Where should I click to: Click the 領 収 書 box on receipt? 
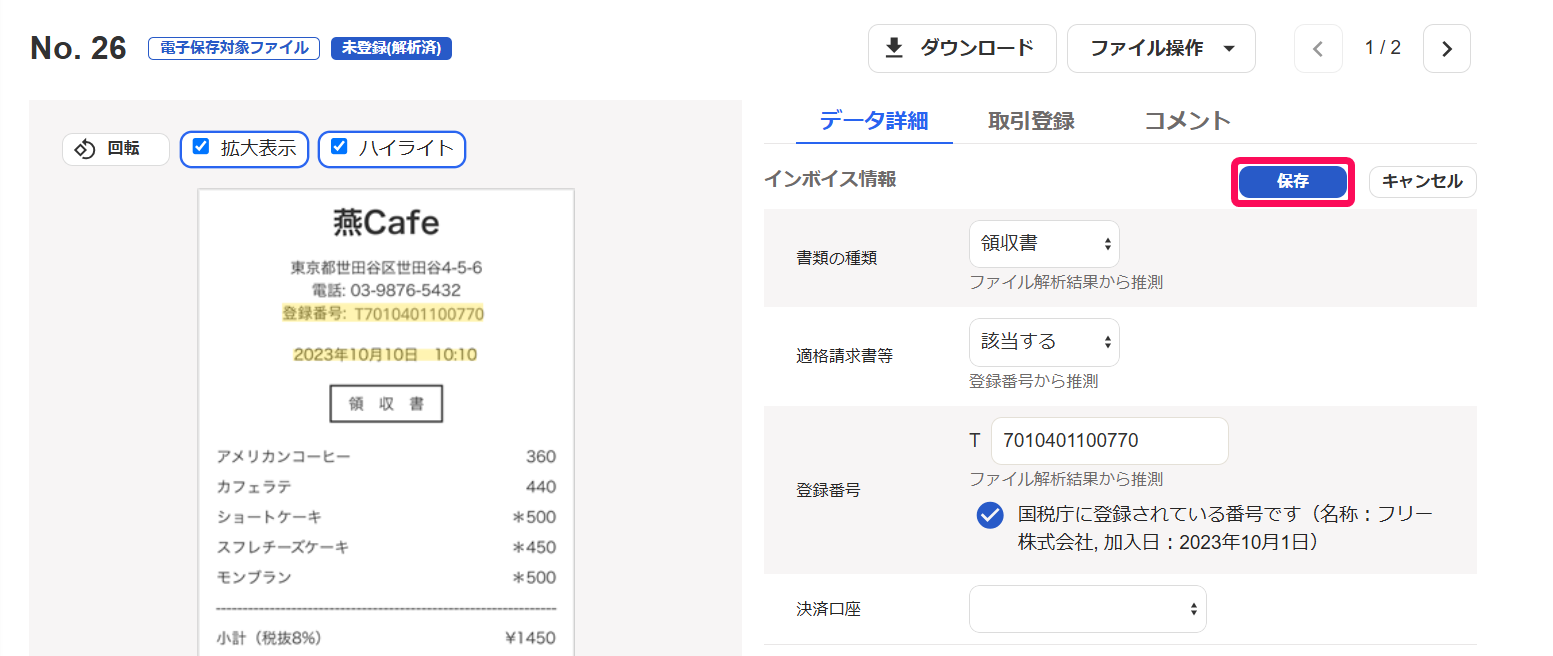point(386,404)
